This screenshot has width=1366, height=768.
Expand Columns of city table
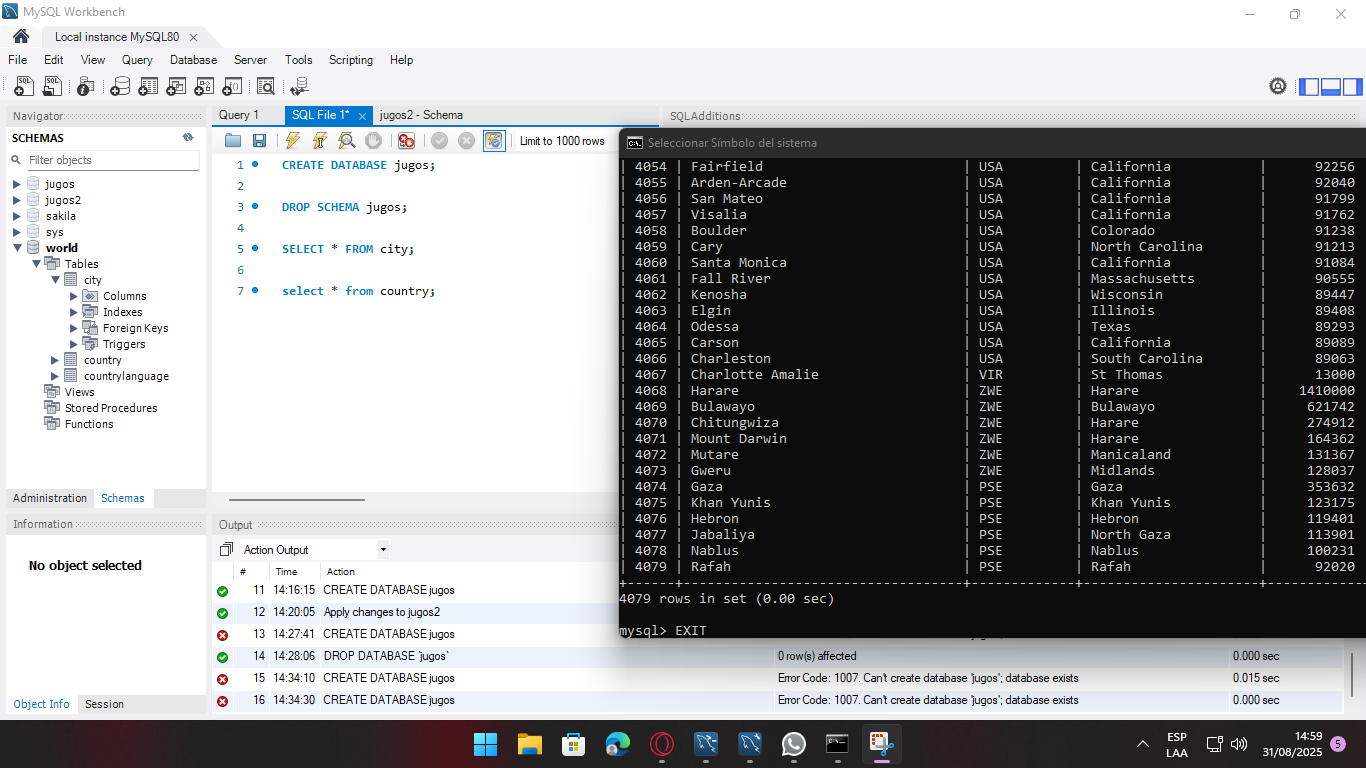(x=74, y=296)
